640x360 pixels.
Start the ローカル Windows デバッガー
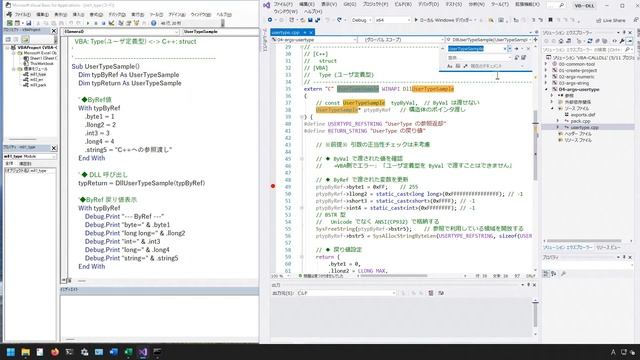tap(444, 20)
